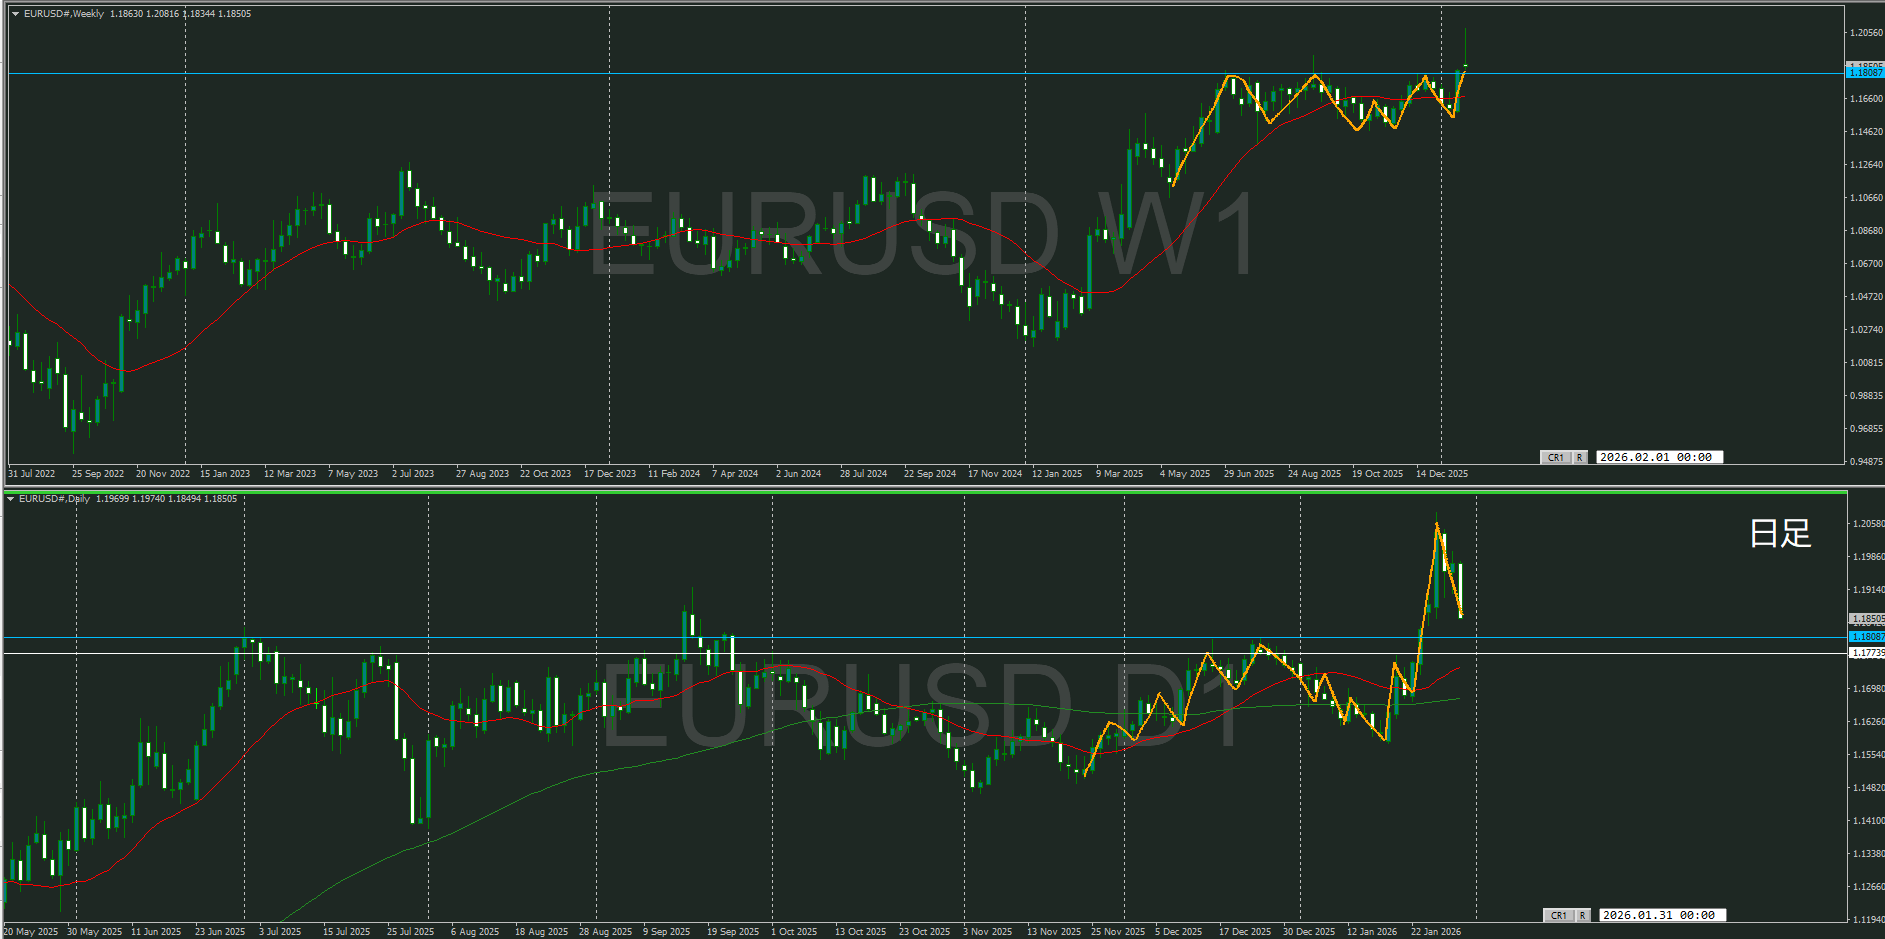Click the 14 Dec 2025 label on weekly time axis
The height and width of the screenshot is (939, 1885).
tap(1441, 474)
